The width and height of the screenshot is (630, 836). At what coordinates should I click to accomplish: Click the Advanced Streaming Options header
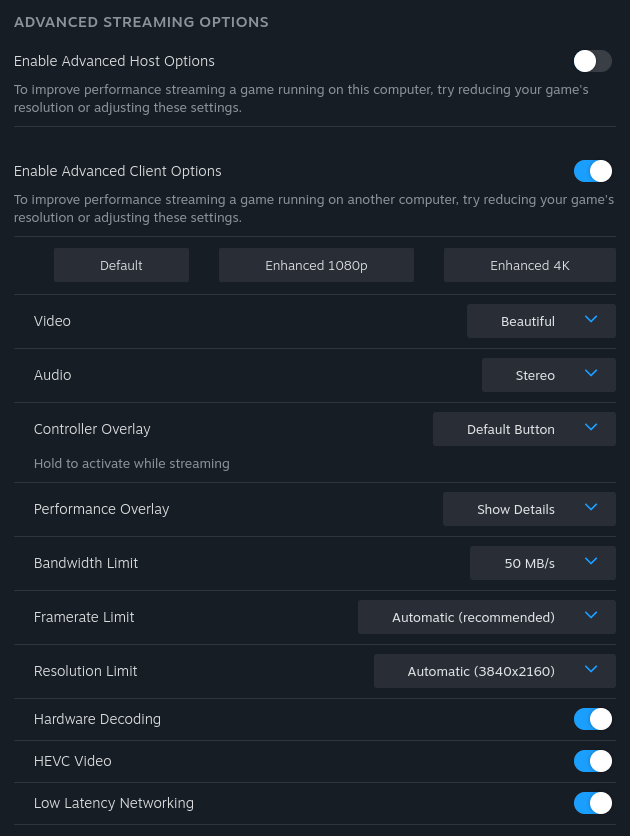141,21
